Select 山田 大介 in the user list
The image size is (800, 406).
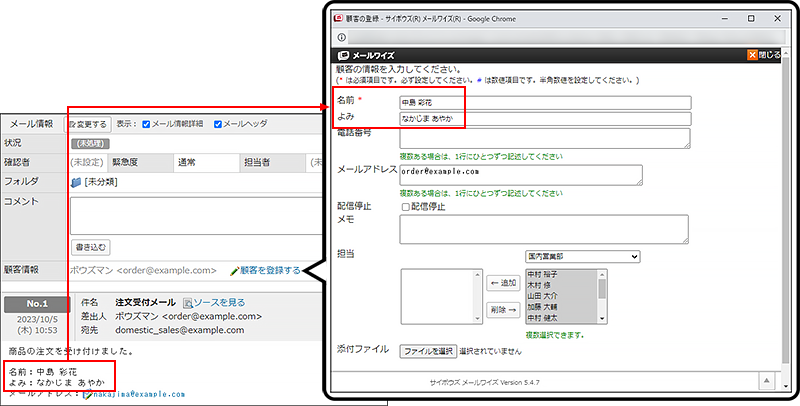[541, 296]
